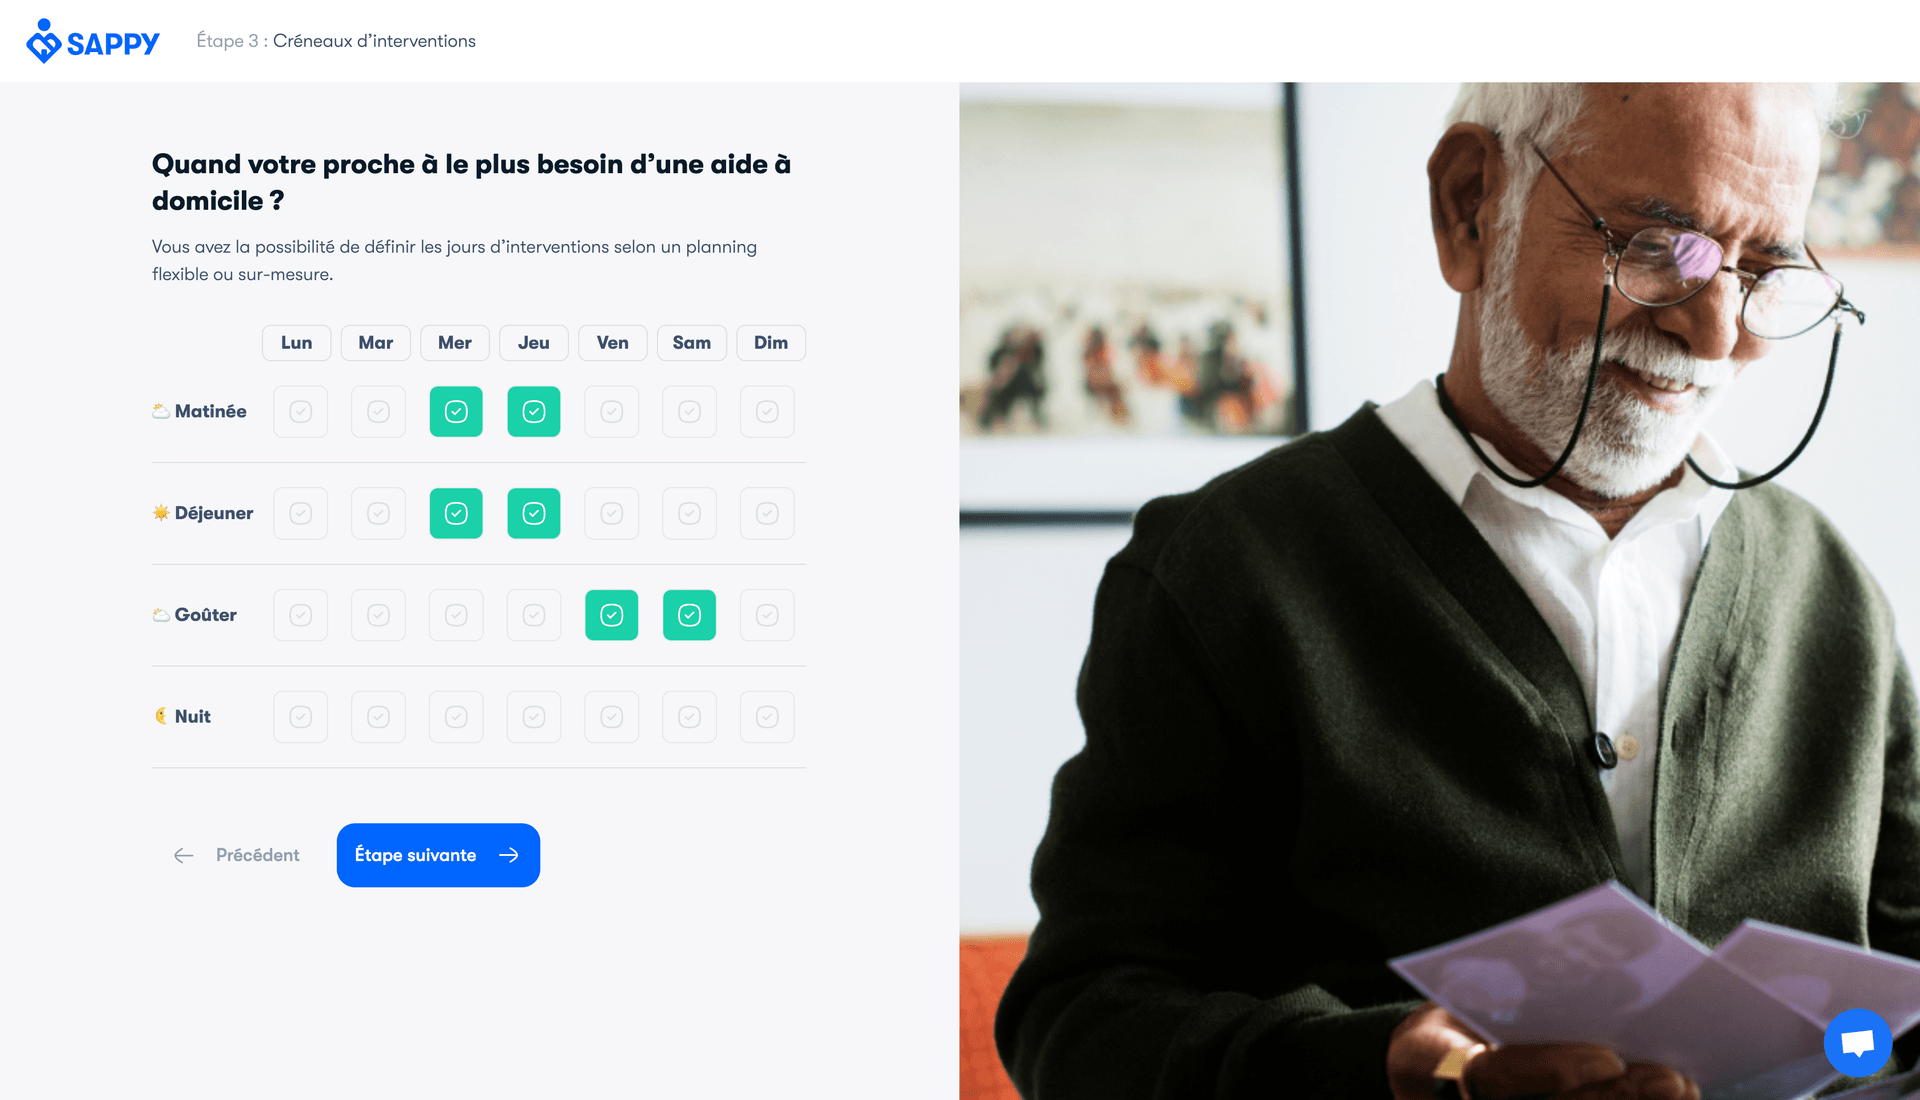The image size is (1920, 1100).
Task: Click the photo of the elderly man
Action: coord(1439,591)
